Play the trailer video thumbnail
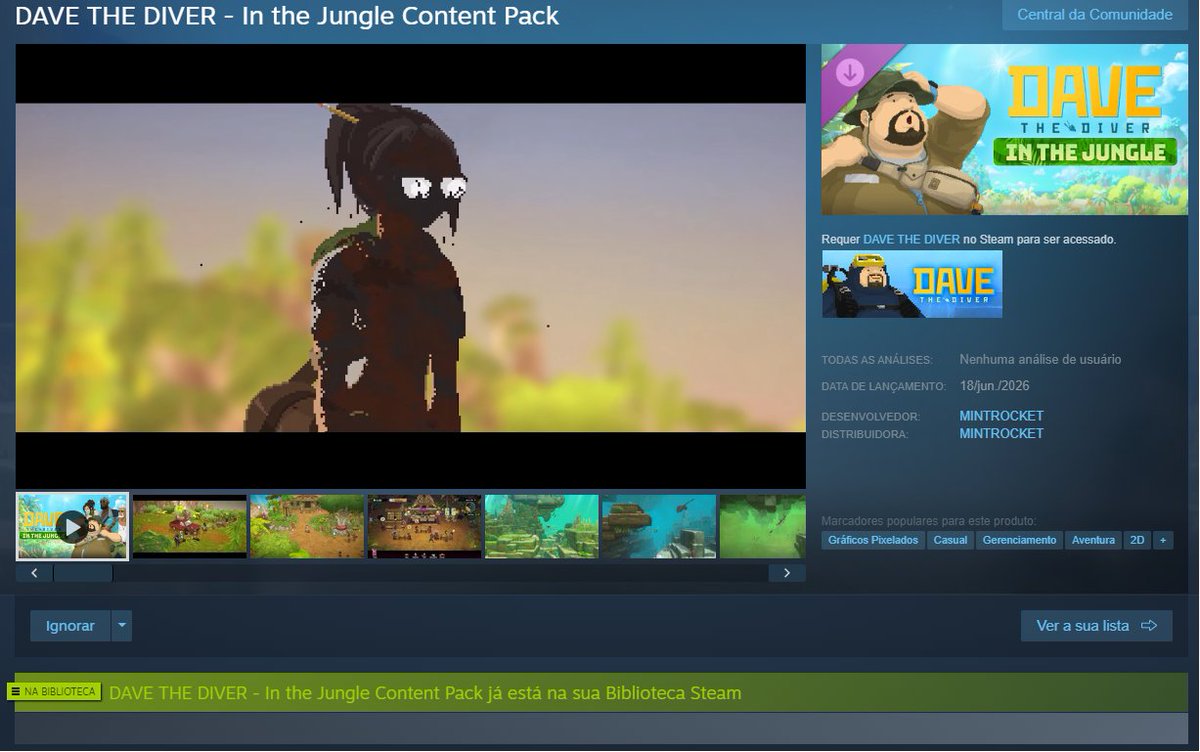 click(72, 526)
